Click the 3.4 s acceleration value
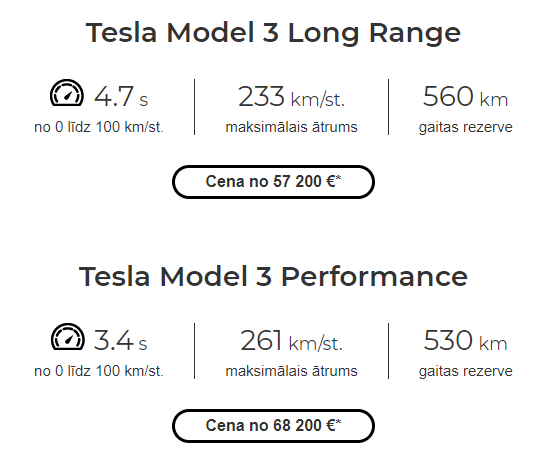 coord(121,340)
